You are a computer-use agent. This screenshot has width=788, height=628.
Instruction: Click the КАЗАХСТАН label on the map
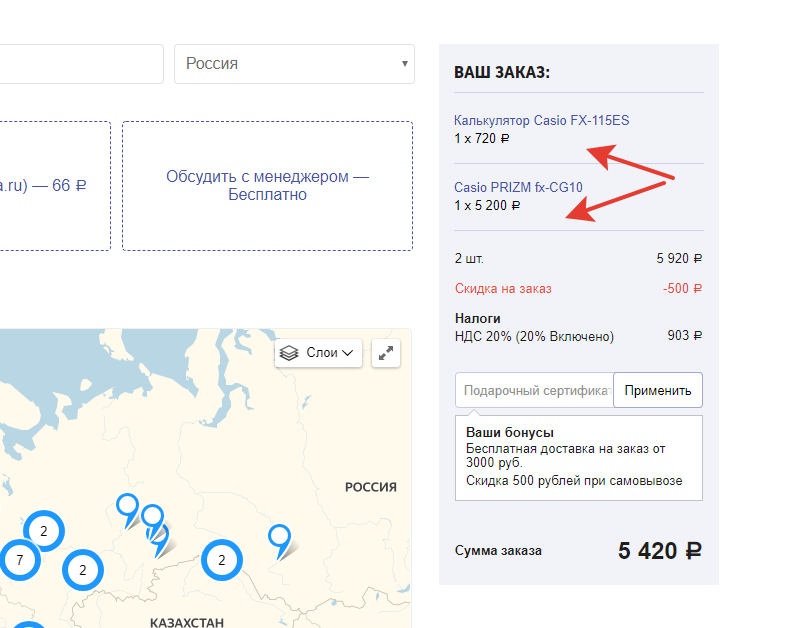pyautogui.click(x=187, y=622)
